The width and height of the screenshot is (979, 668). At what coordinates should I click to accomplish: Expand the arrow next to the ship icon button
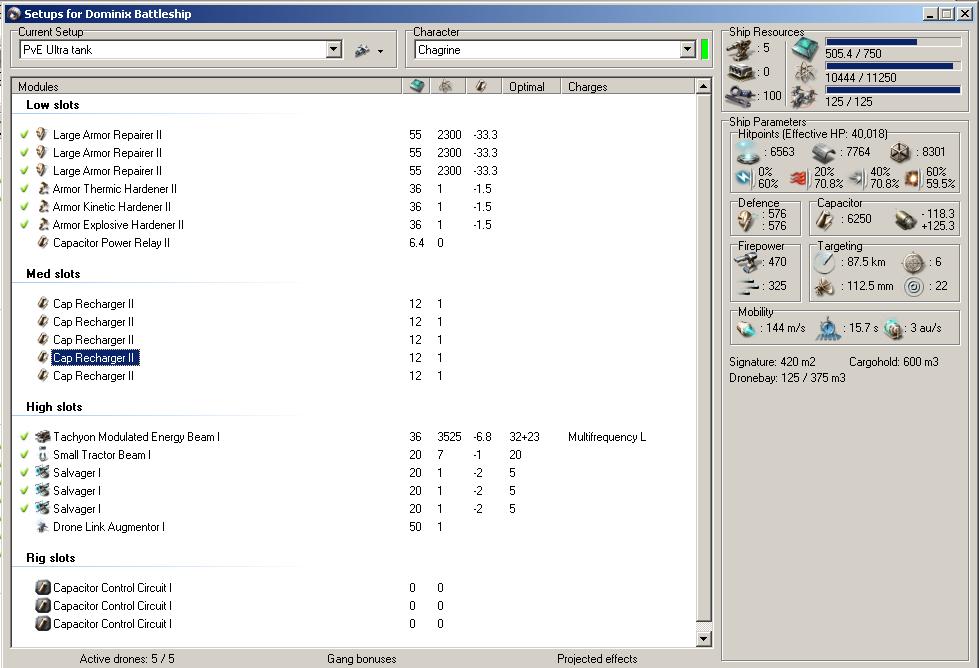coord(380,51)
